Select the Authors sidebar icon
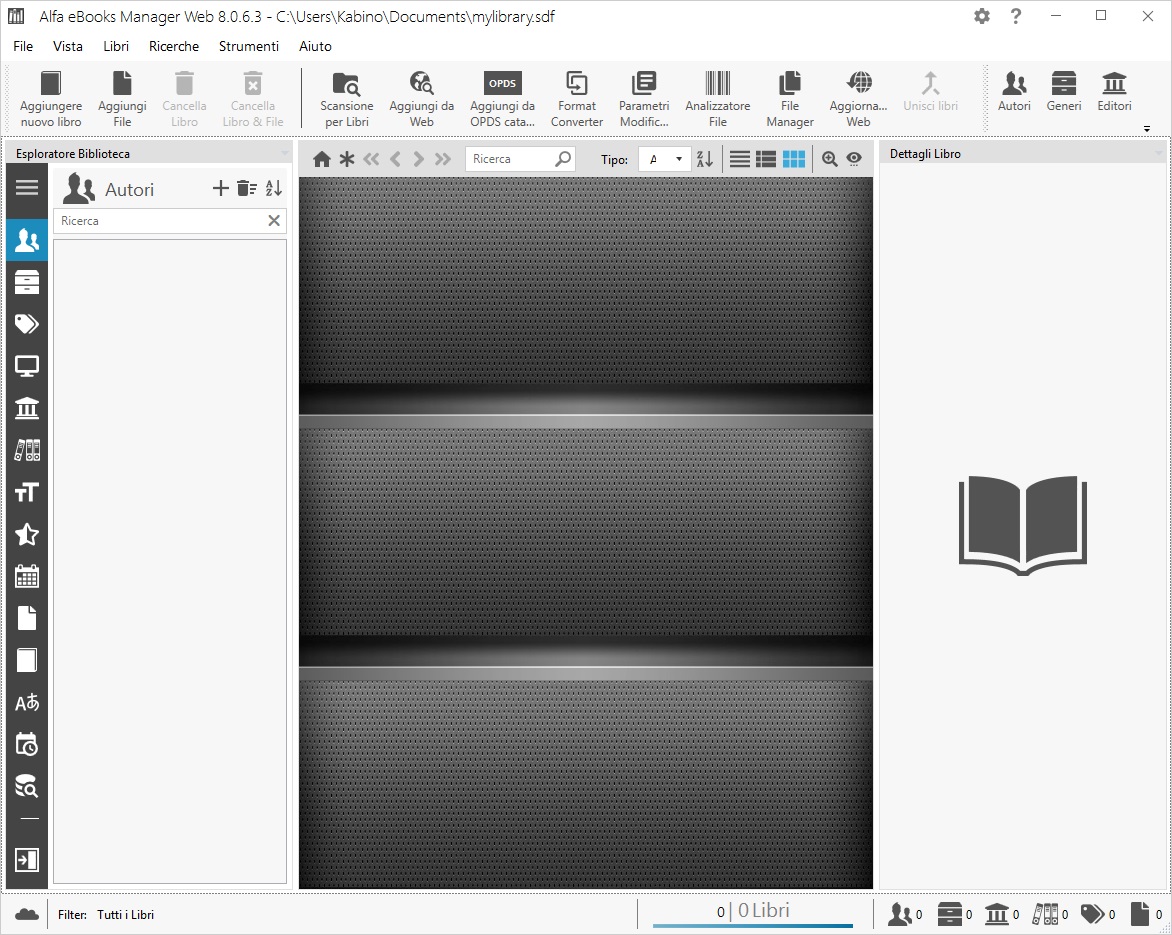 point(27,240)
